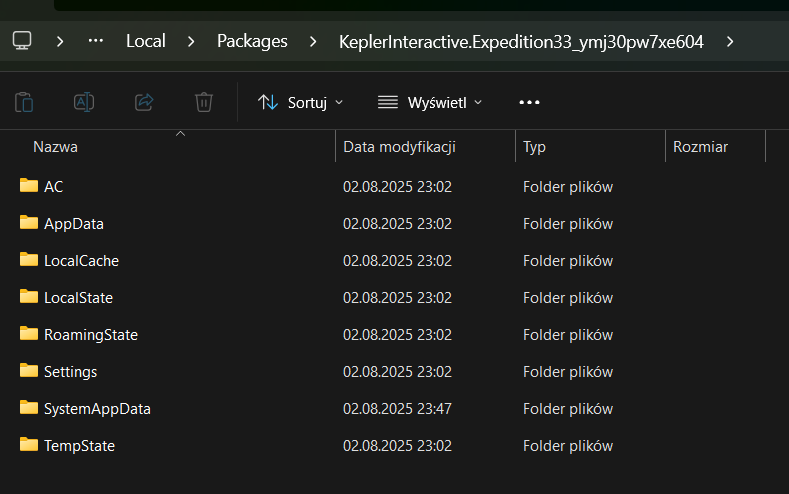The height and width of the screenshot is (494, 789).
Task: Click the 23:47 modified date of SystemAppData
Action: coord(397,408)
